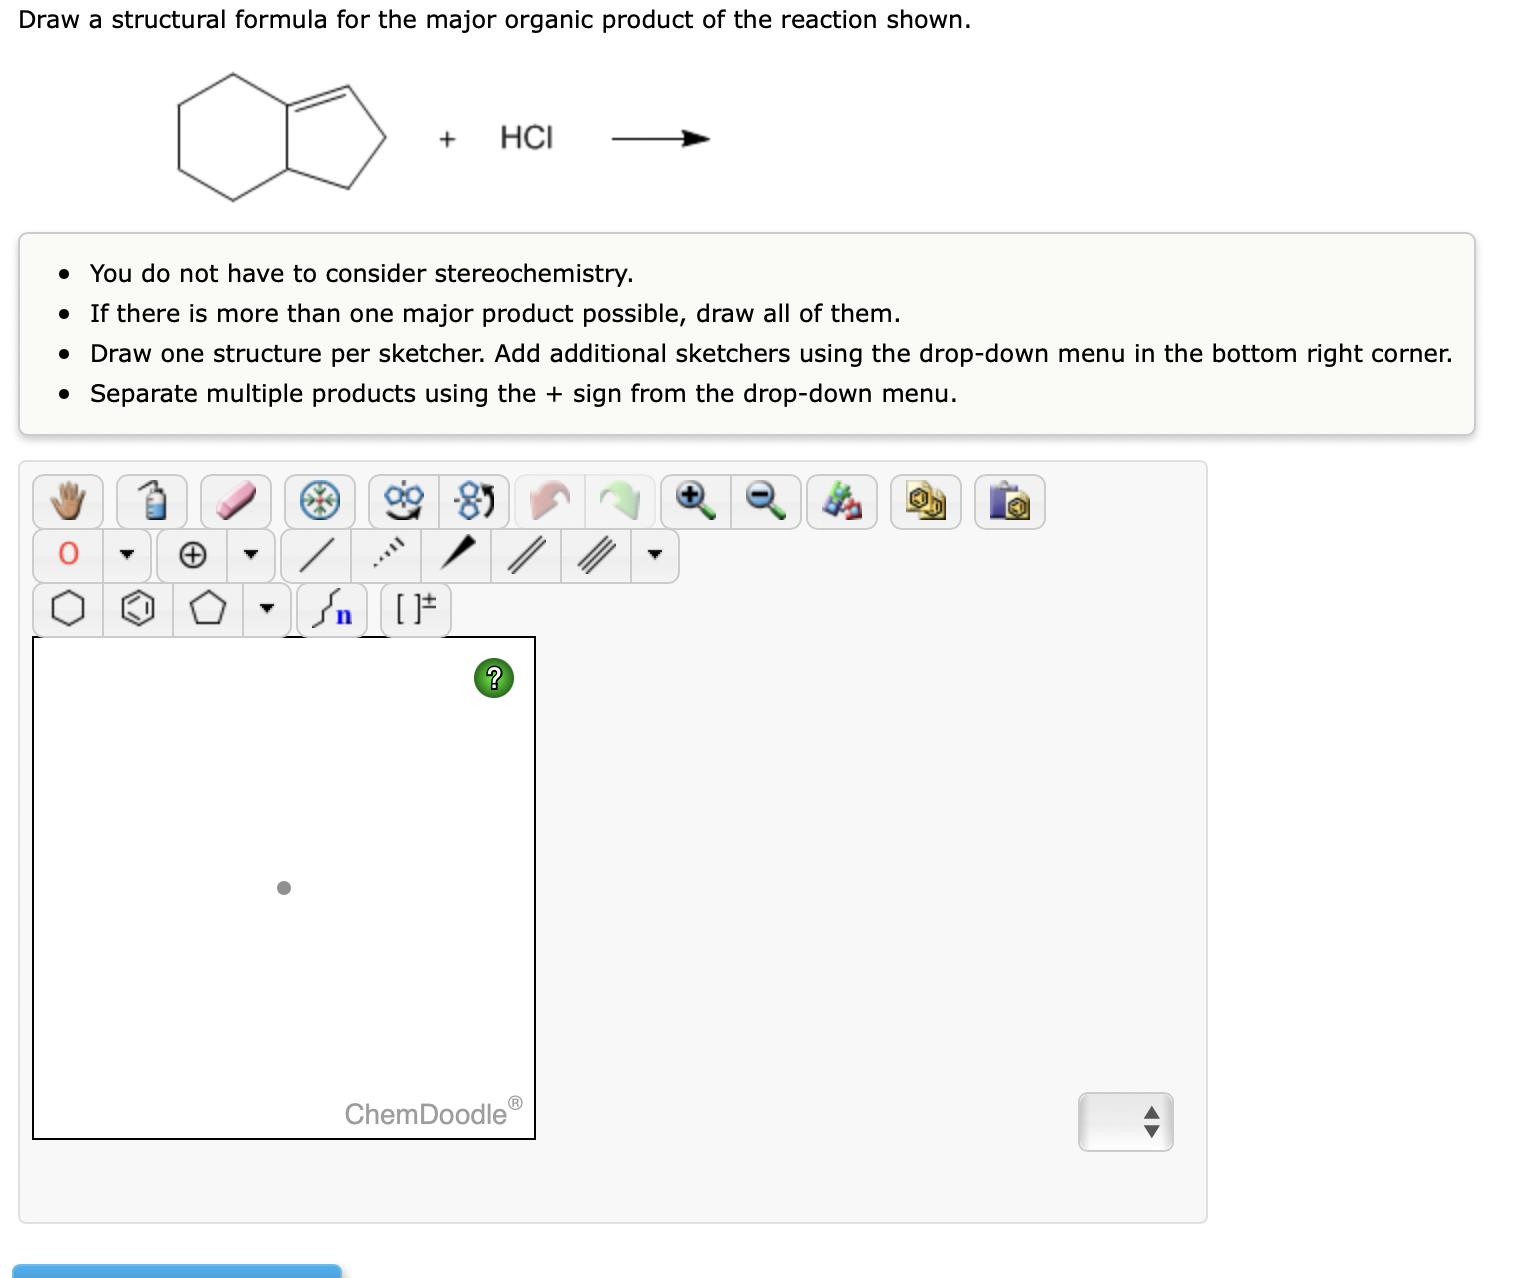Screen dimensions: 1516x1278
Task: Toggle the wedge bond tool
Action: click(455, 556)
